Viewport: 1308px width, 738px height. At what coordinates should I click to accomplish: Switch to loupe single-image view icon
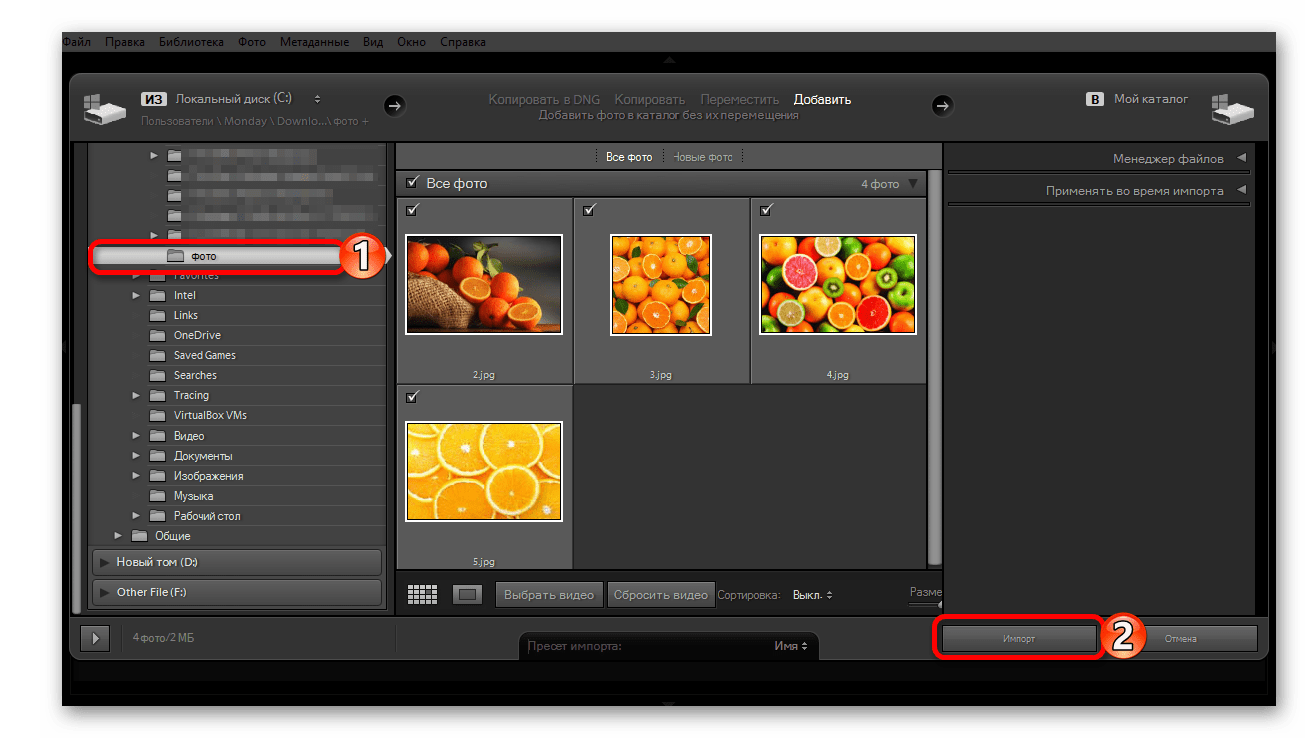[x=467, y=594]
